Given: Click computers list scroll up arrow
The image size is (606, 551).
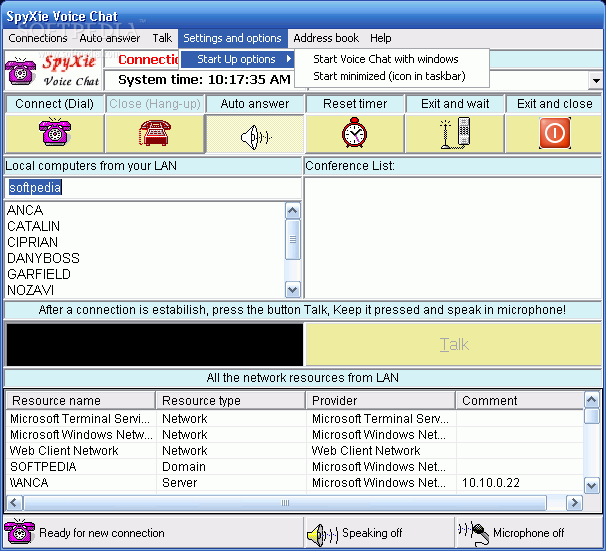Looking at the screenshot, I should (x=293, y=211).
